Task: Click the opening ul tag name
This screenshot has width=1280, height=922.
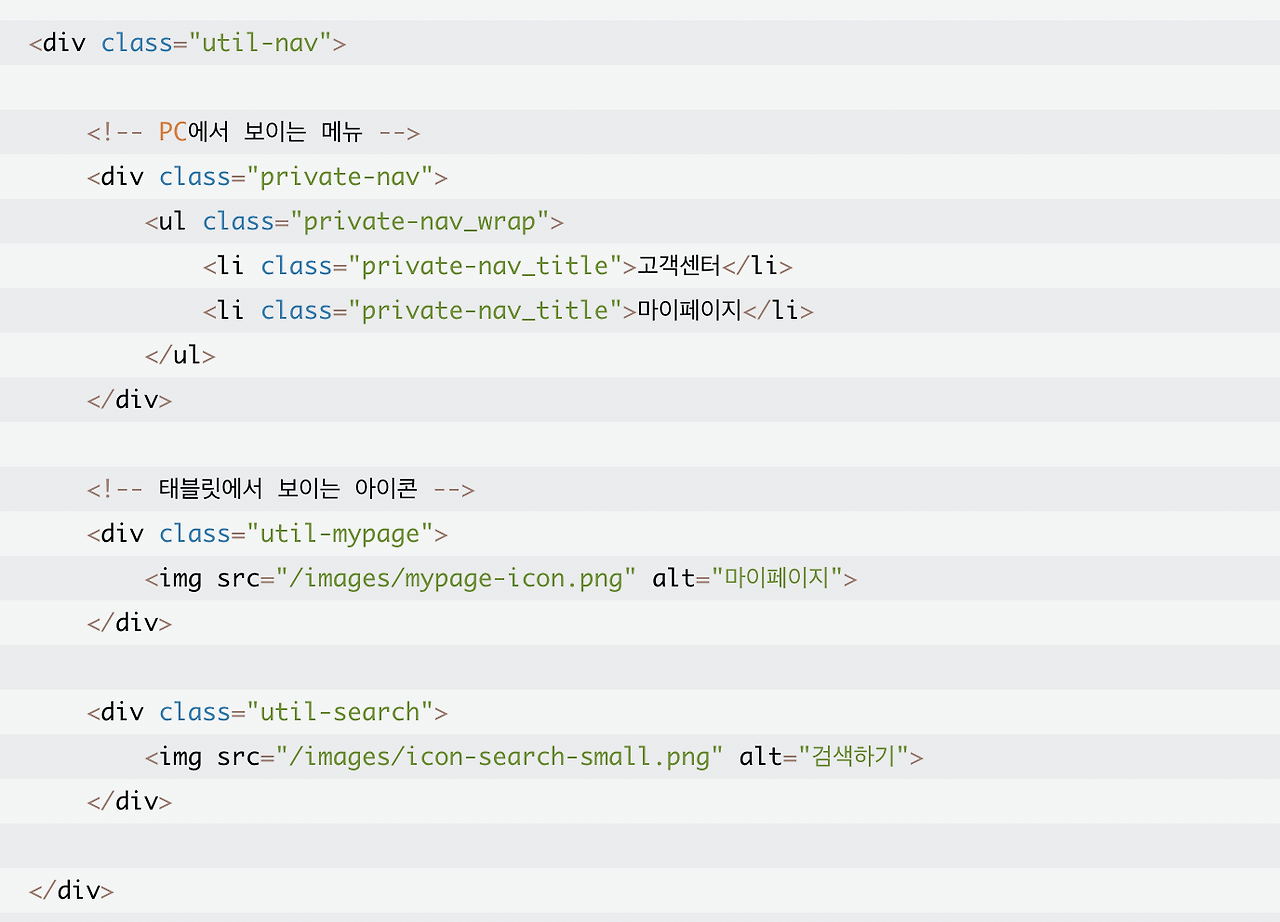Action: pos(173,222)
